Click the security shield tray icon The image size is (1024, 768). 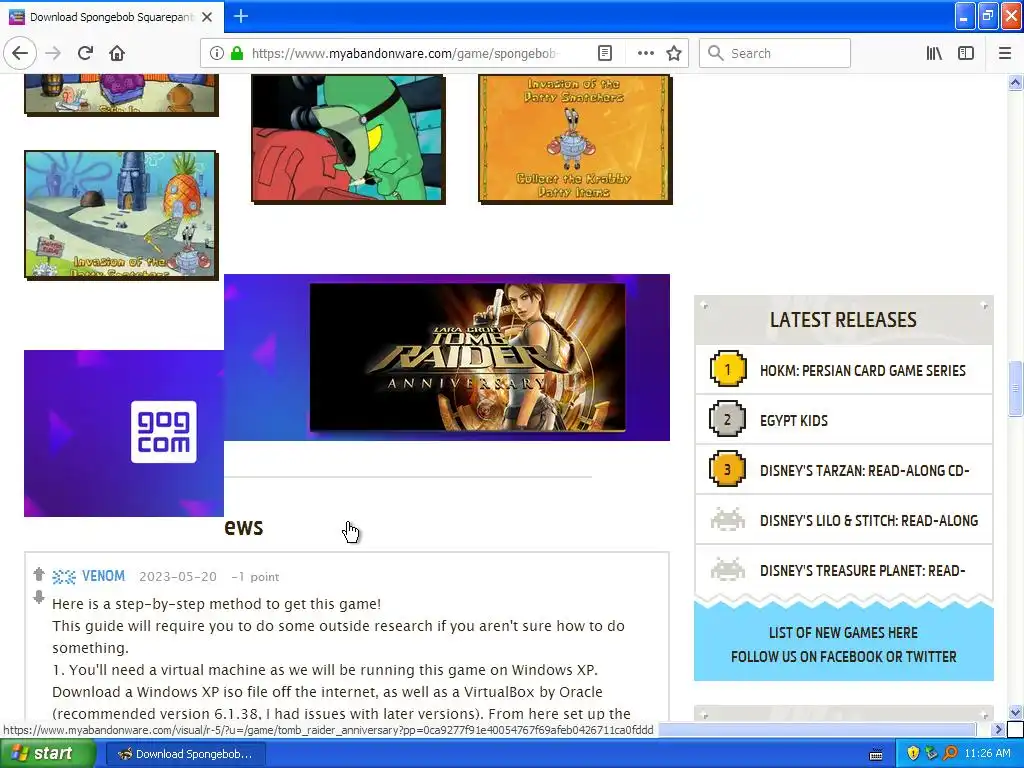click(x=912, y=754)
